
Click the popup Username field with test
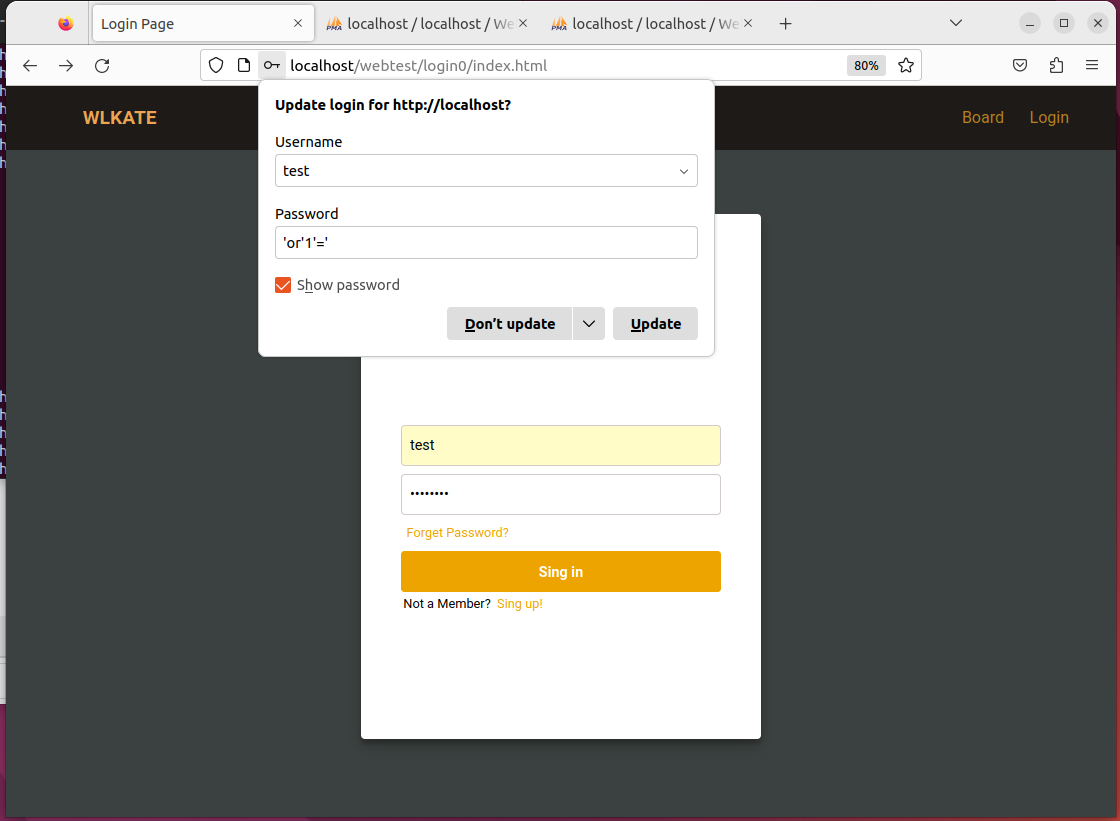(486, 171)
